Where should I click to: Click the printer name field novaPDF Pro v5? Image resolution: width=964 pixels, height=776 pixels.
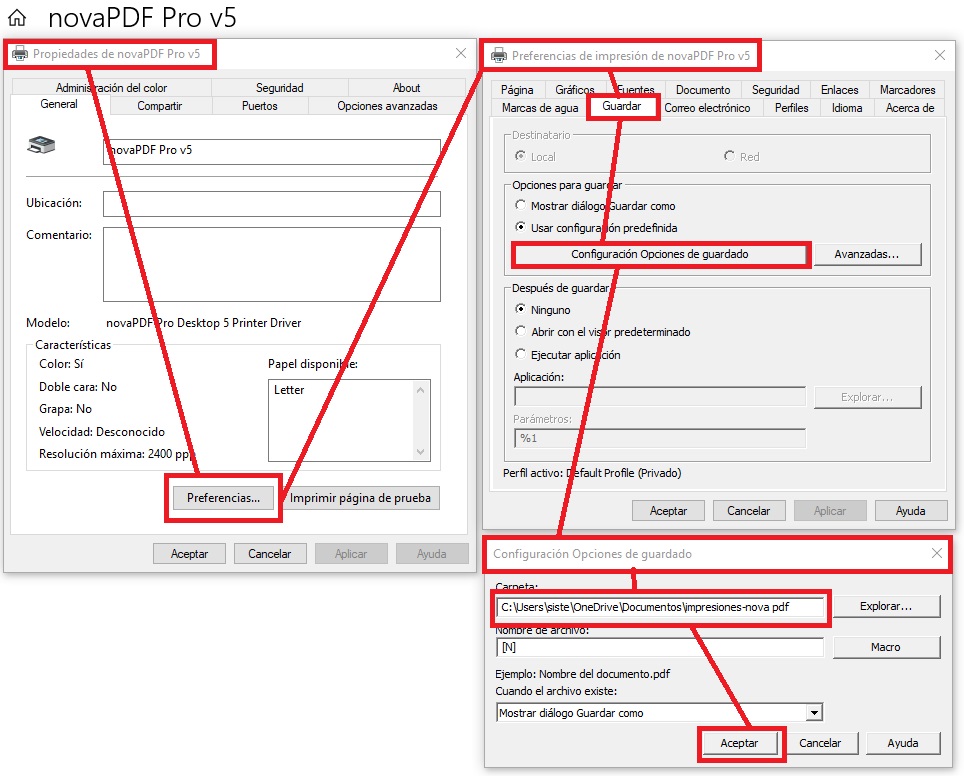coord(272,151)
